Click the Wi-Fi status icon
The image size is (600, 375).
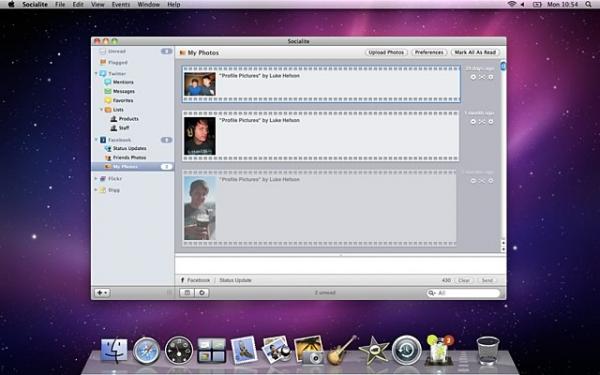[x=511, y=5]
